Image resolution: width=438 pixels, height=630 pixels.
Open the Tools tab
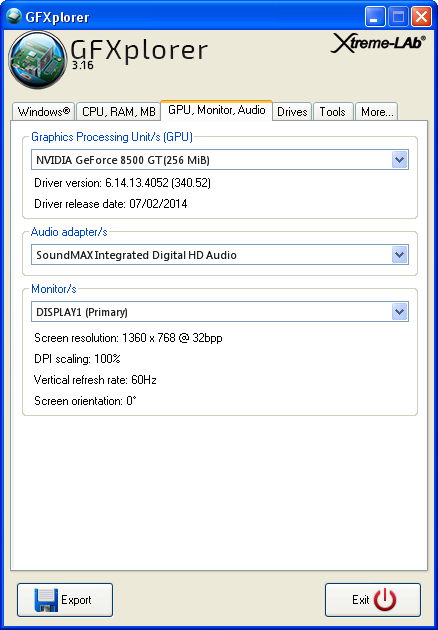coord(333,112)
